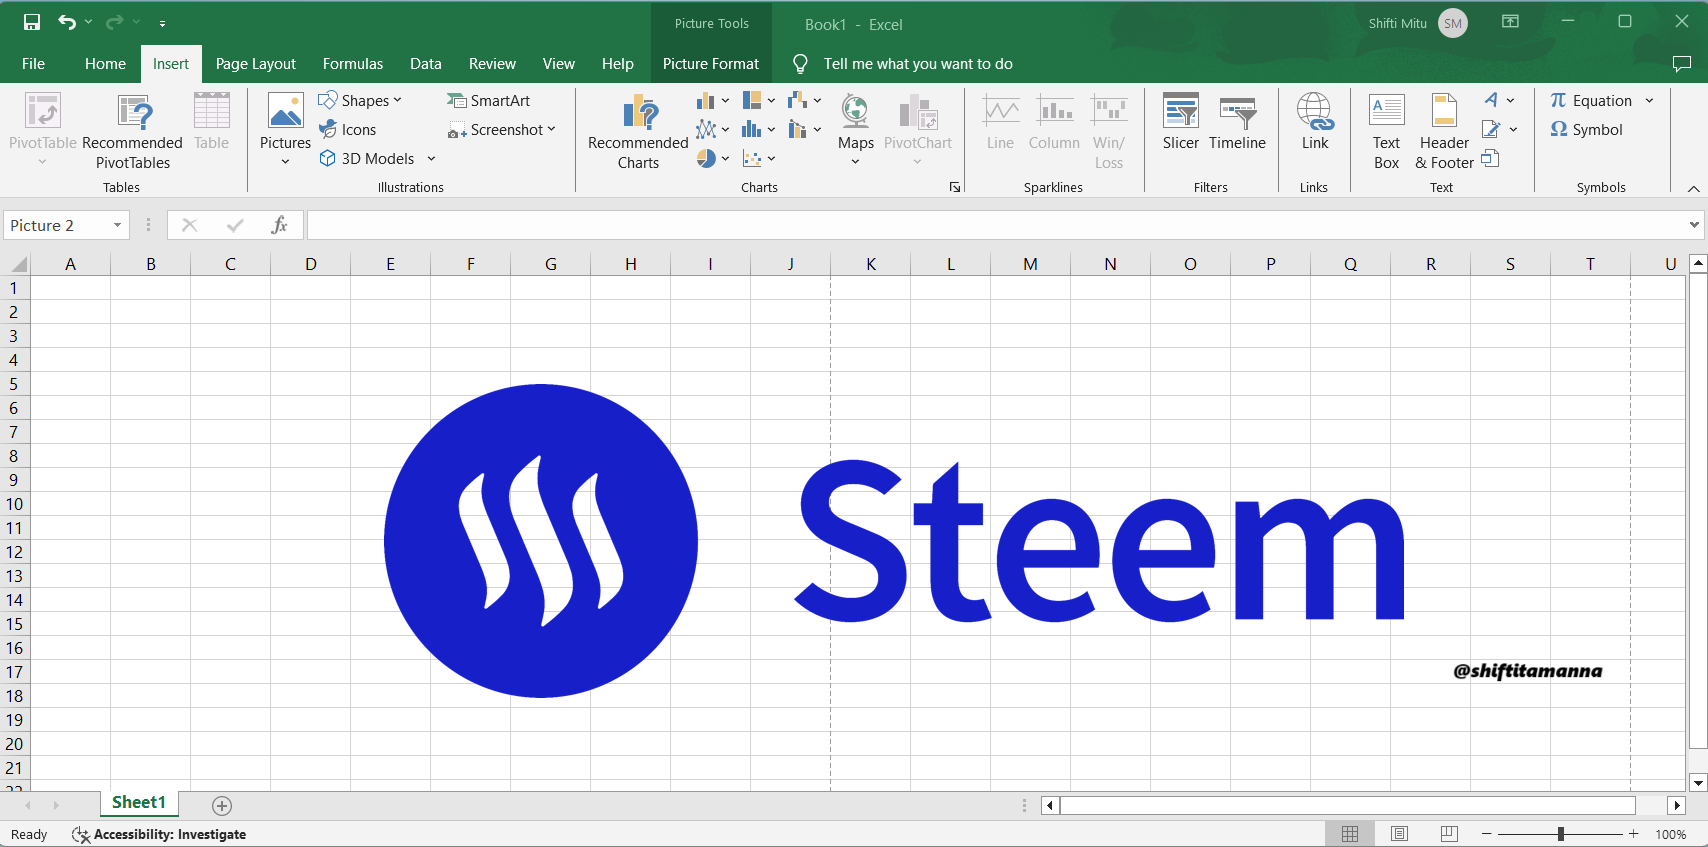The width and height of the screenshot is (1708, 847).
Task: Click the Shifti Mitu account avatar
Action: 1453,23
